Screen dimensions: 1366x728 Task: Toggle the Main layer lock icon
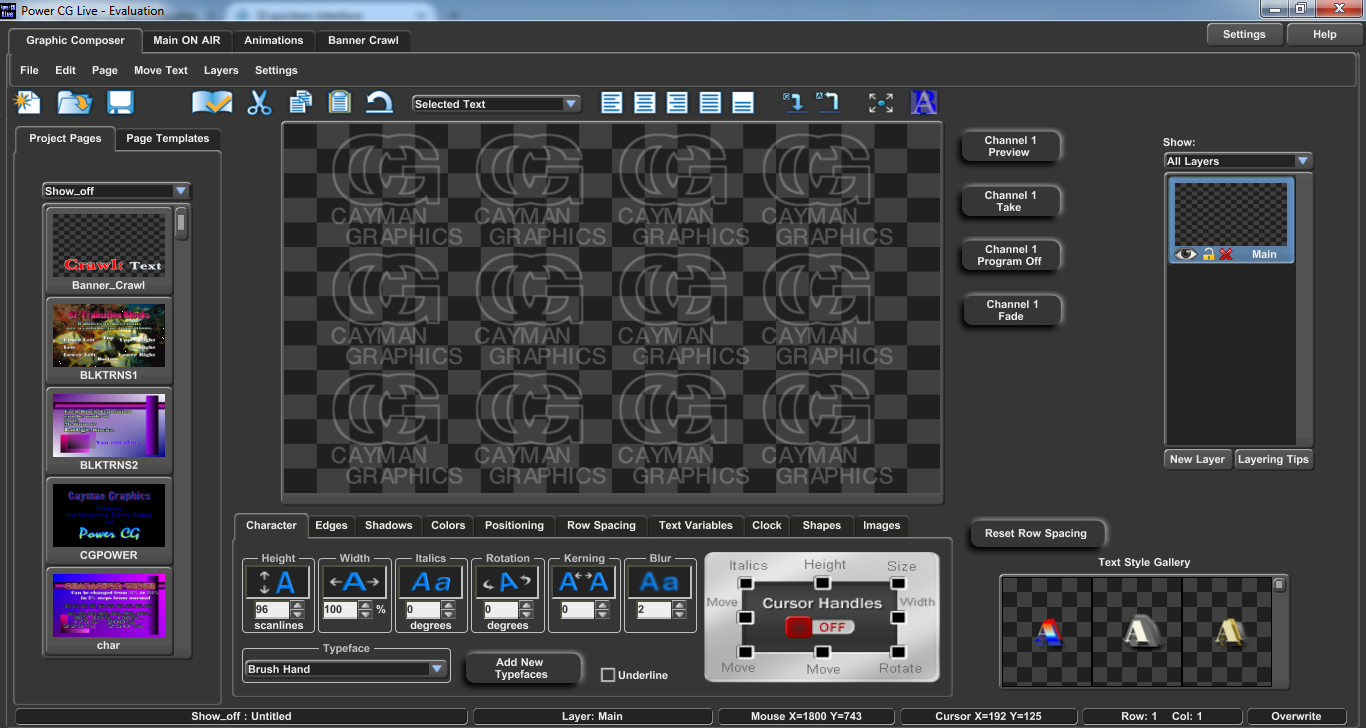[x=1208, y=254]
